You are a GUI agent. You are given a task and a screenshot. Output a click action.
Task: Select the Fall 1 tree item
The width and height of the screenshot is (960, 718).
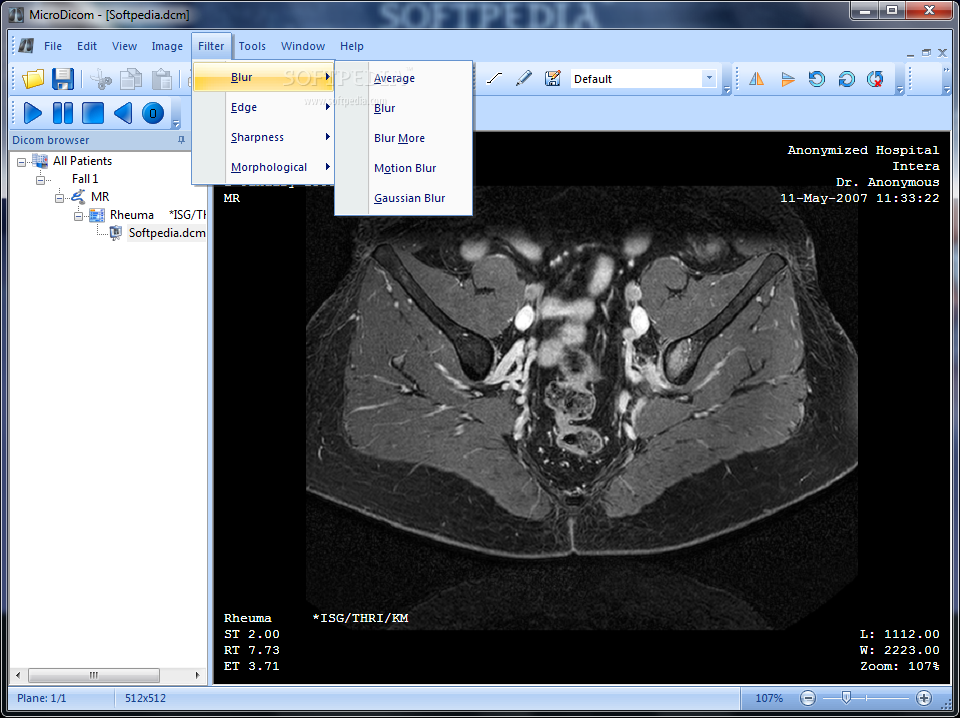coord(85,179)
